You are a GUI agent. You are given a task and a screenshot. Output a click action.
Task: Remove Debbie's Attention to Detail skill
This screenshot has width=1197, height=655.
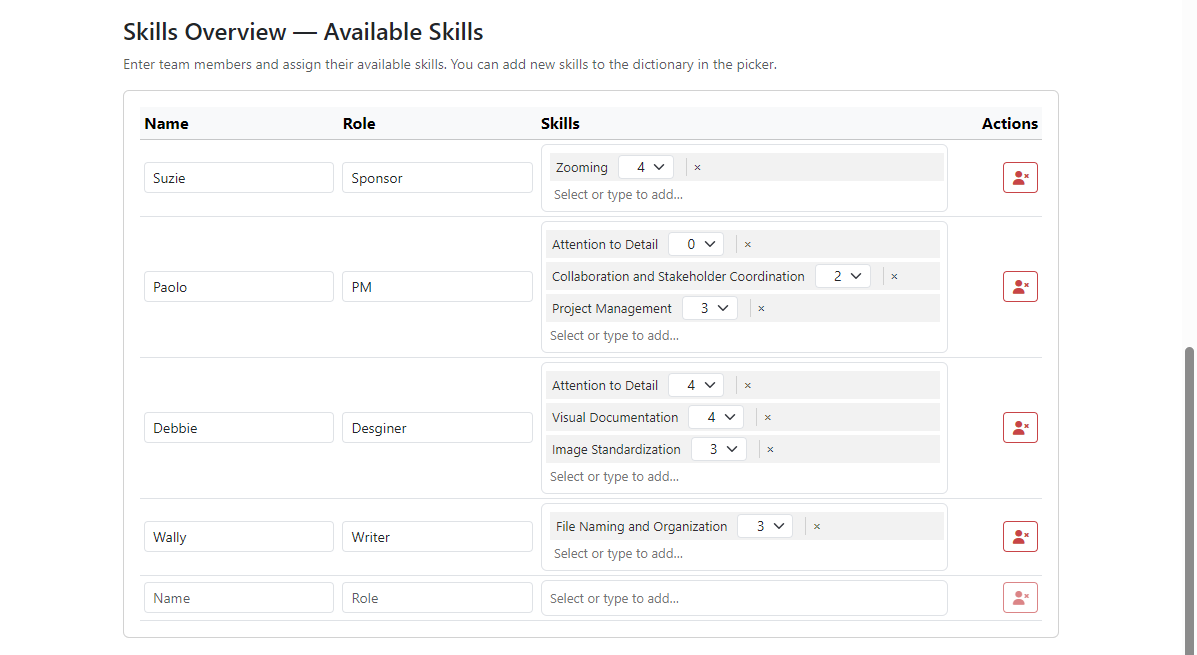point(747,386)
